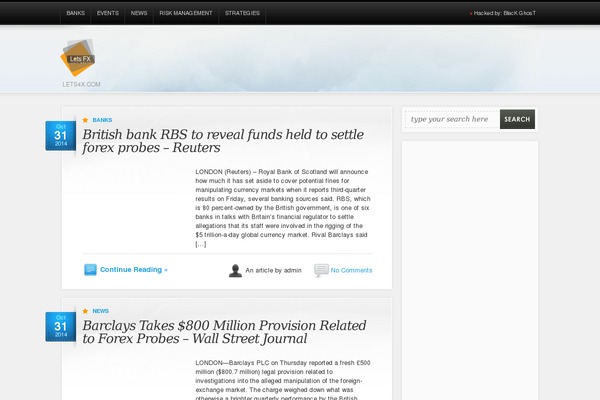Image resolution: width=600 pixels, height=400 pixels.
Task: Open the NEWS category link above Barclays article
Action: [101, 311]
